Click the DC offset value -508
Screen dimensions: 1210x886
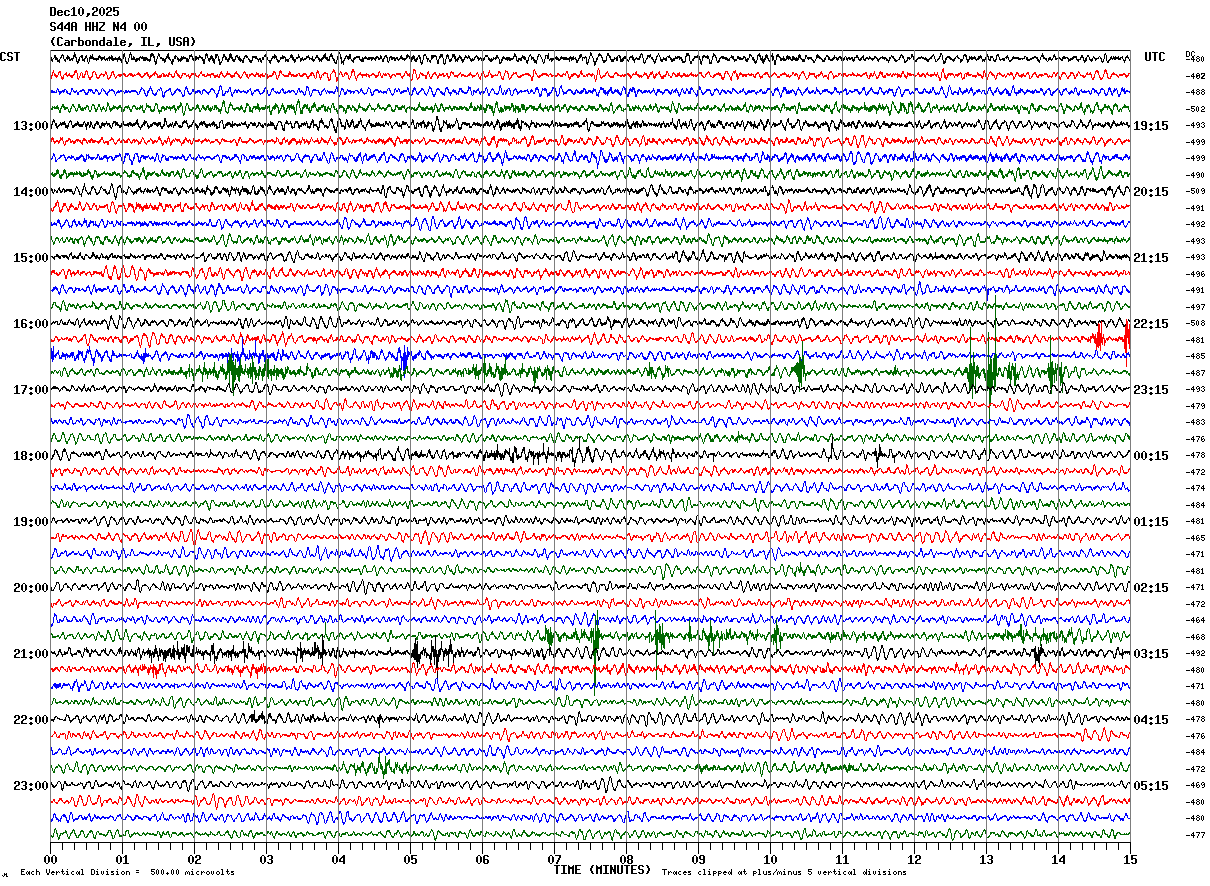tap(1195, 323)
